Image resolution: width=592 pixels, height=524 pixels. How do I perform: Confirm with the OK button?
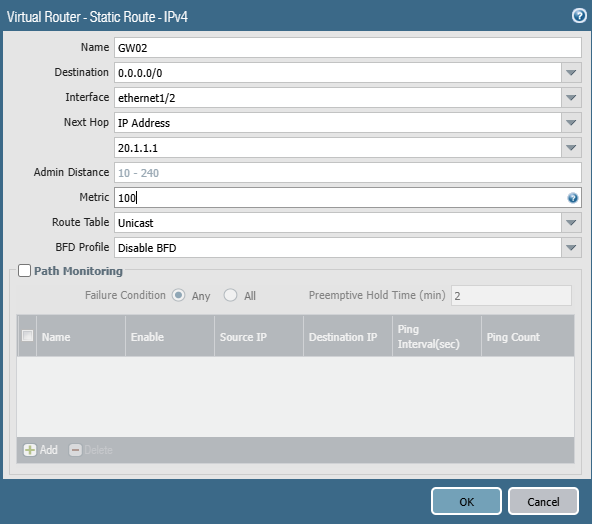pos(466,501)
